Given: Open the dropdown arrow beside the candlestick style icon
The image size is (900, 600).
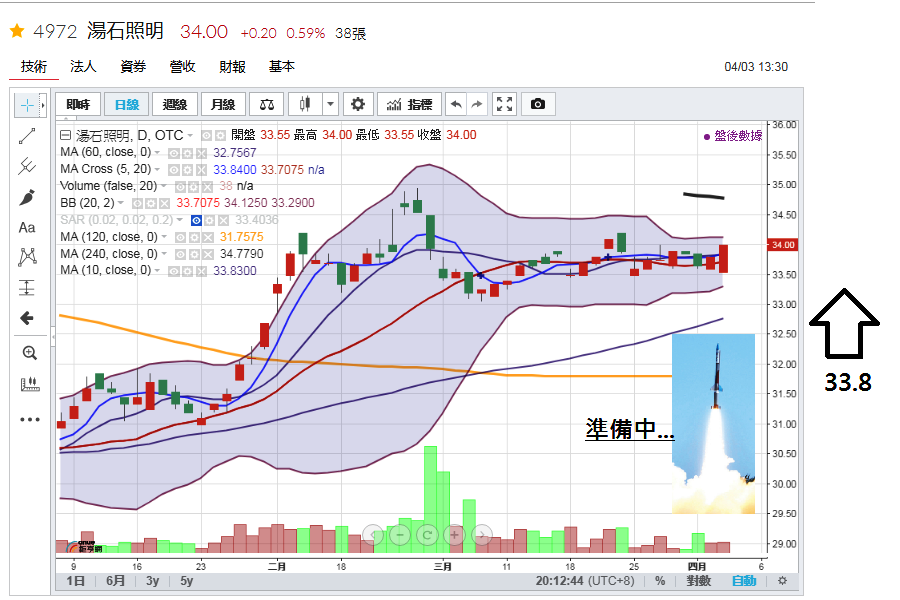Looking at the screenshot, I should (x=331, y=104).
